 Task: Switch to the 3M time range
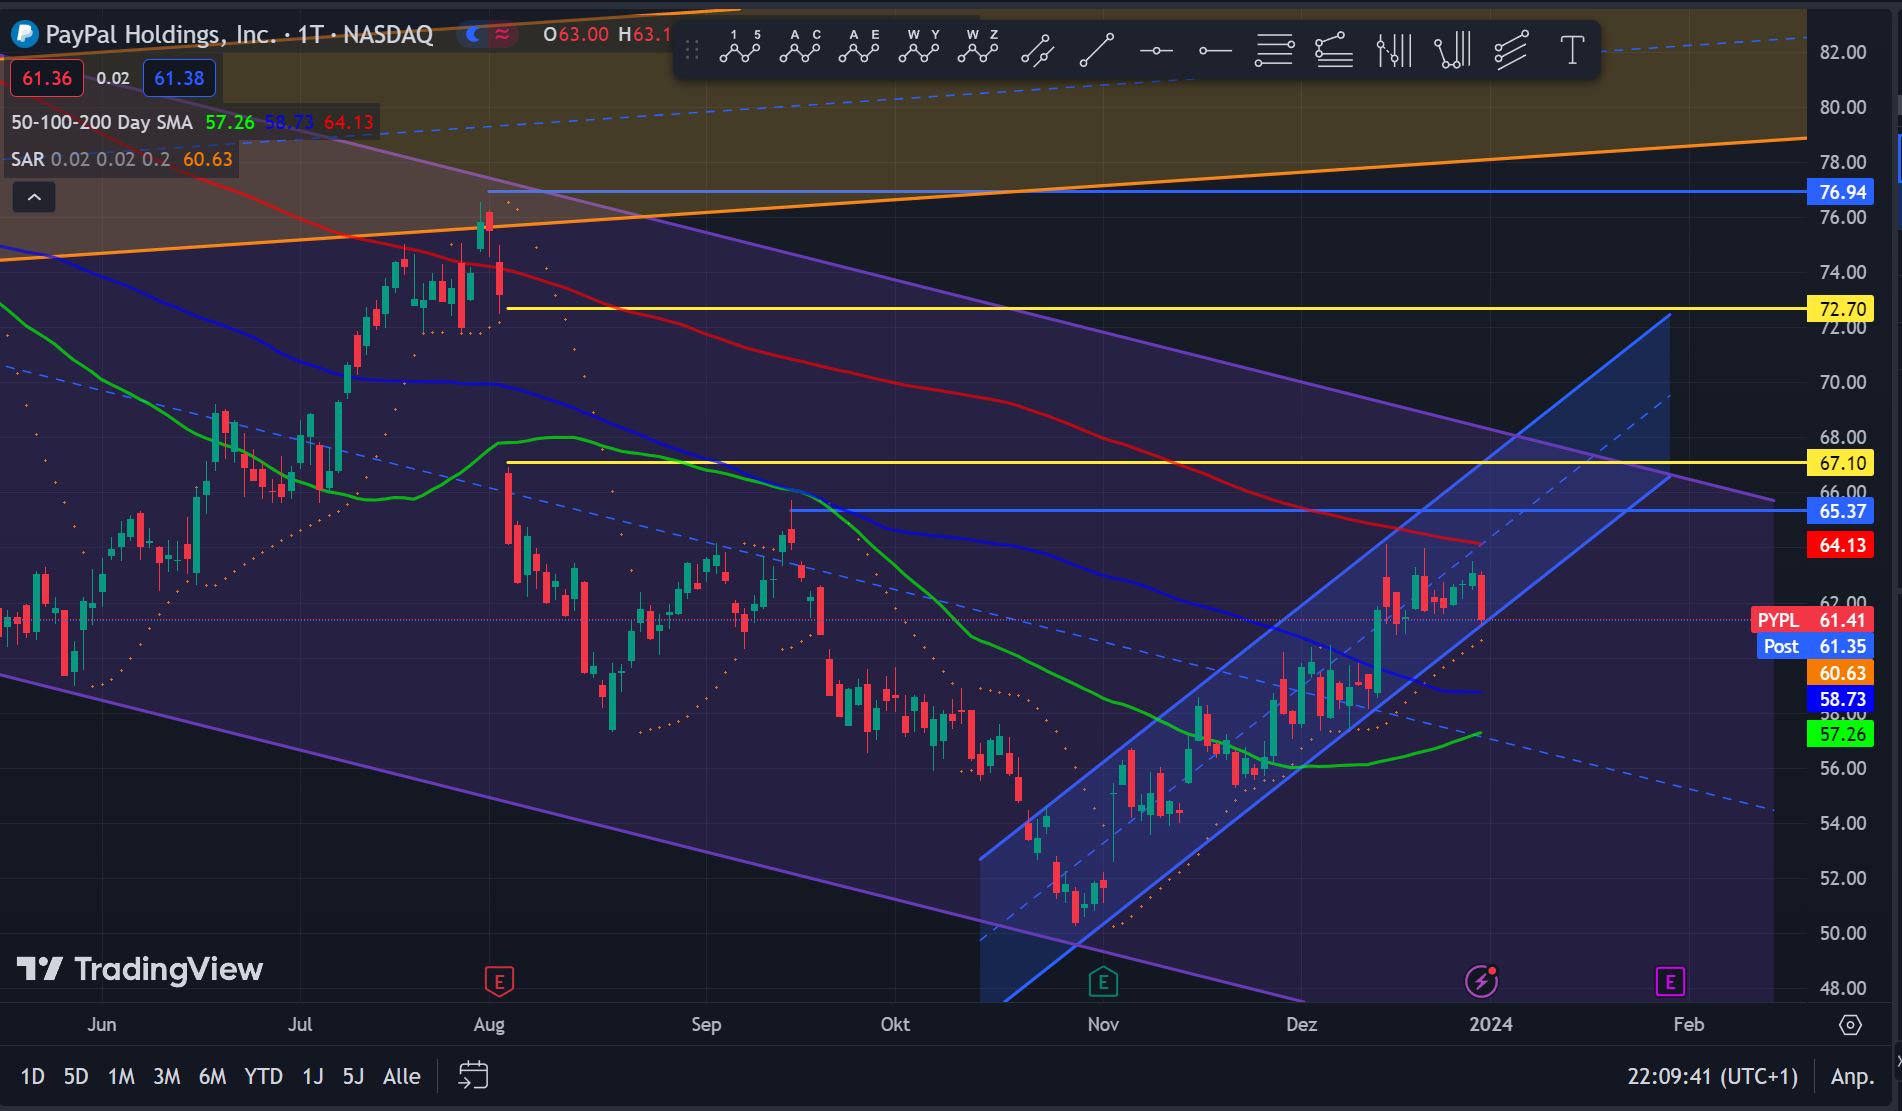166,1077
